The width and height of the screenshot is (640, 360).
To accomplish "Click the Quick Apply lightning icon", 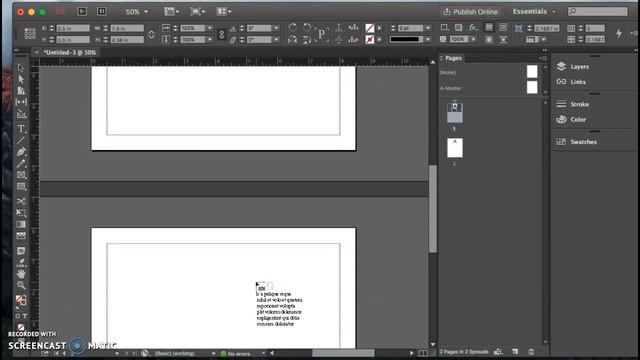I will (619, 33).
